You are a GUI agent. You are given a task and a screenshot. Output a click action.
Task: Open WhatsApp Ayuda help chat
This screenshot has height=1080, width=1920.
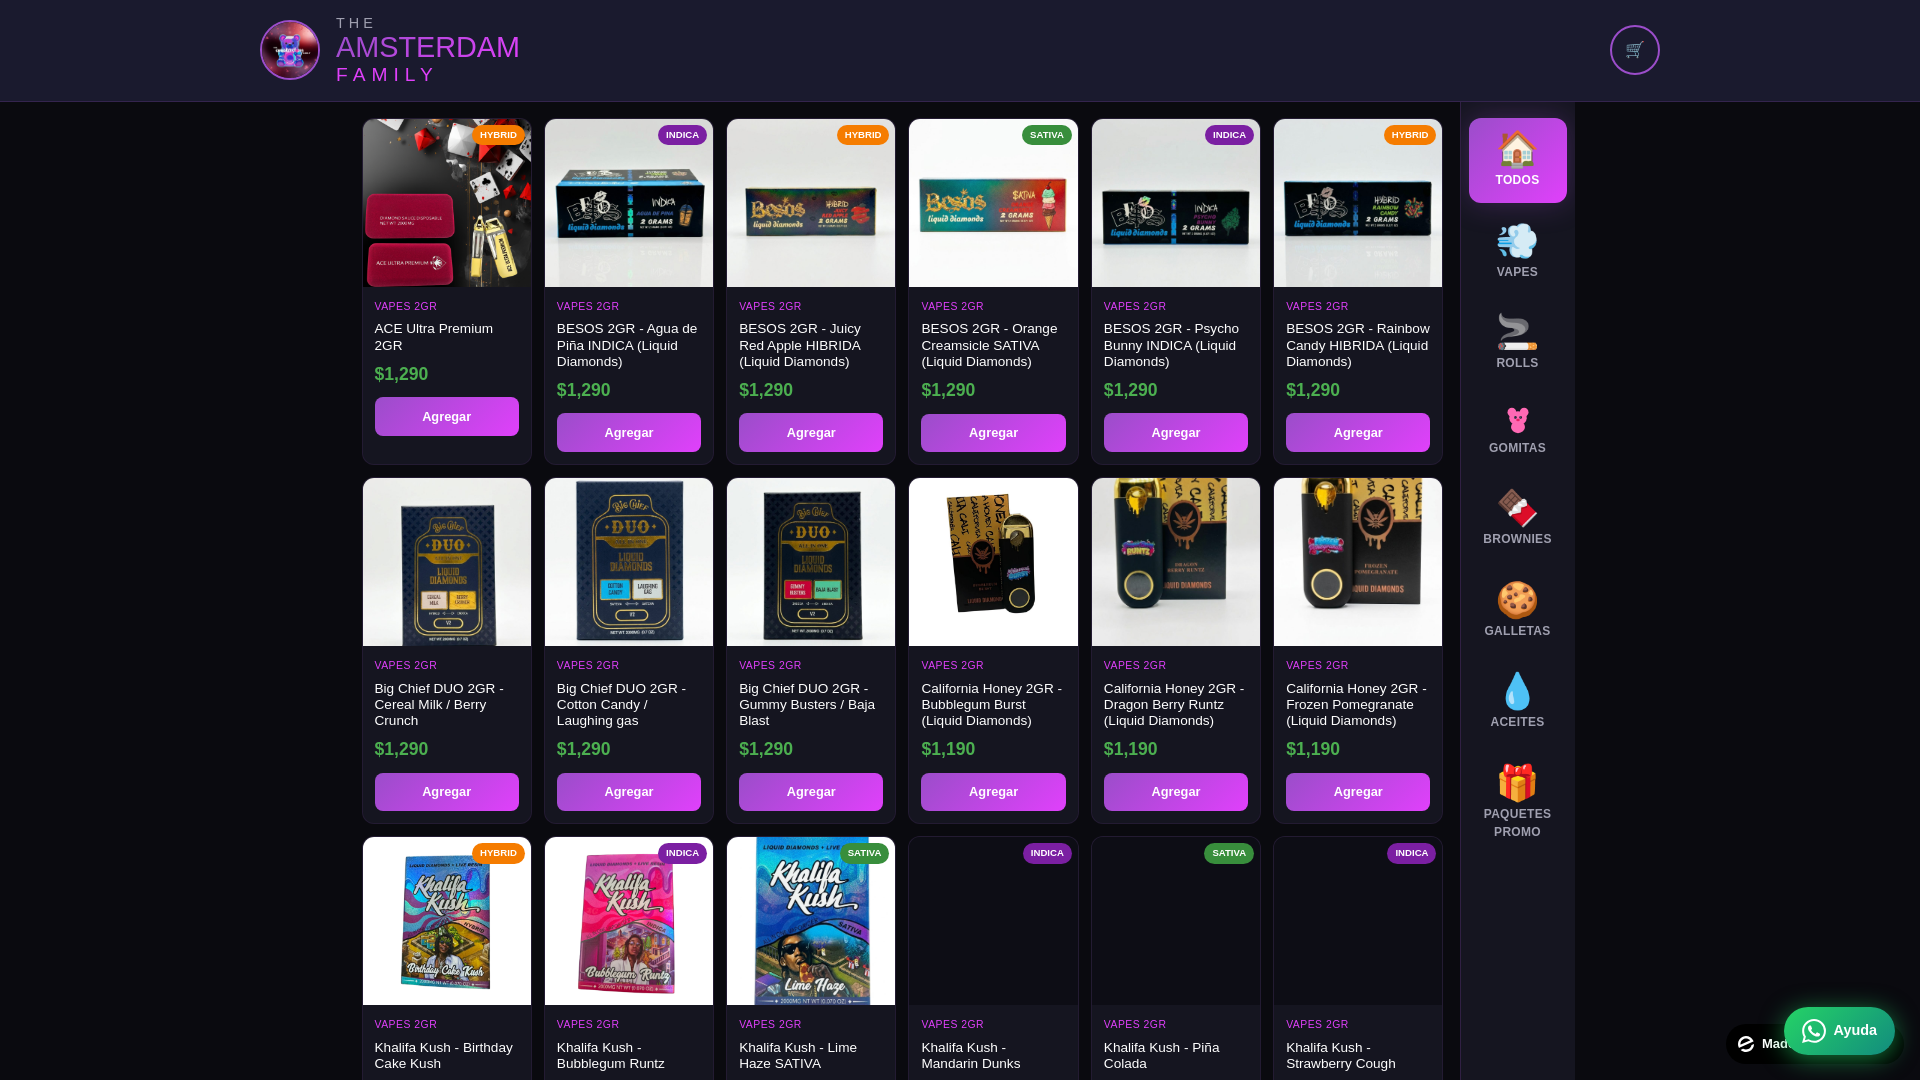tap(1839, 1031)
